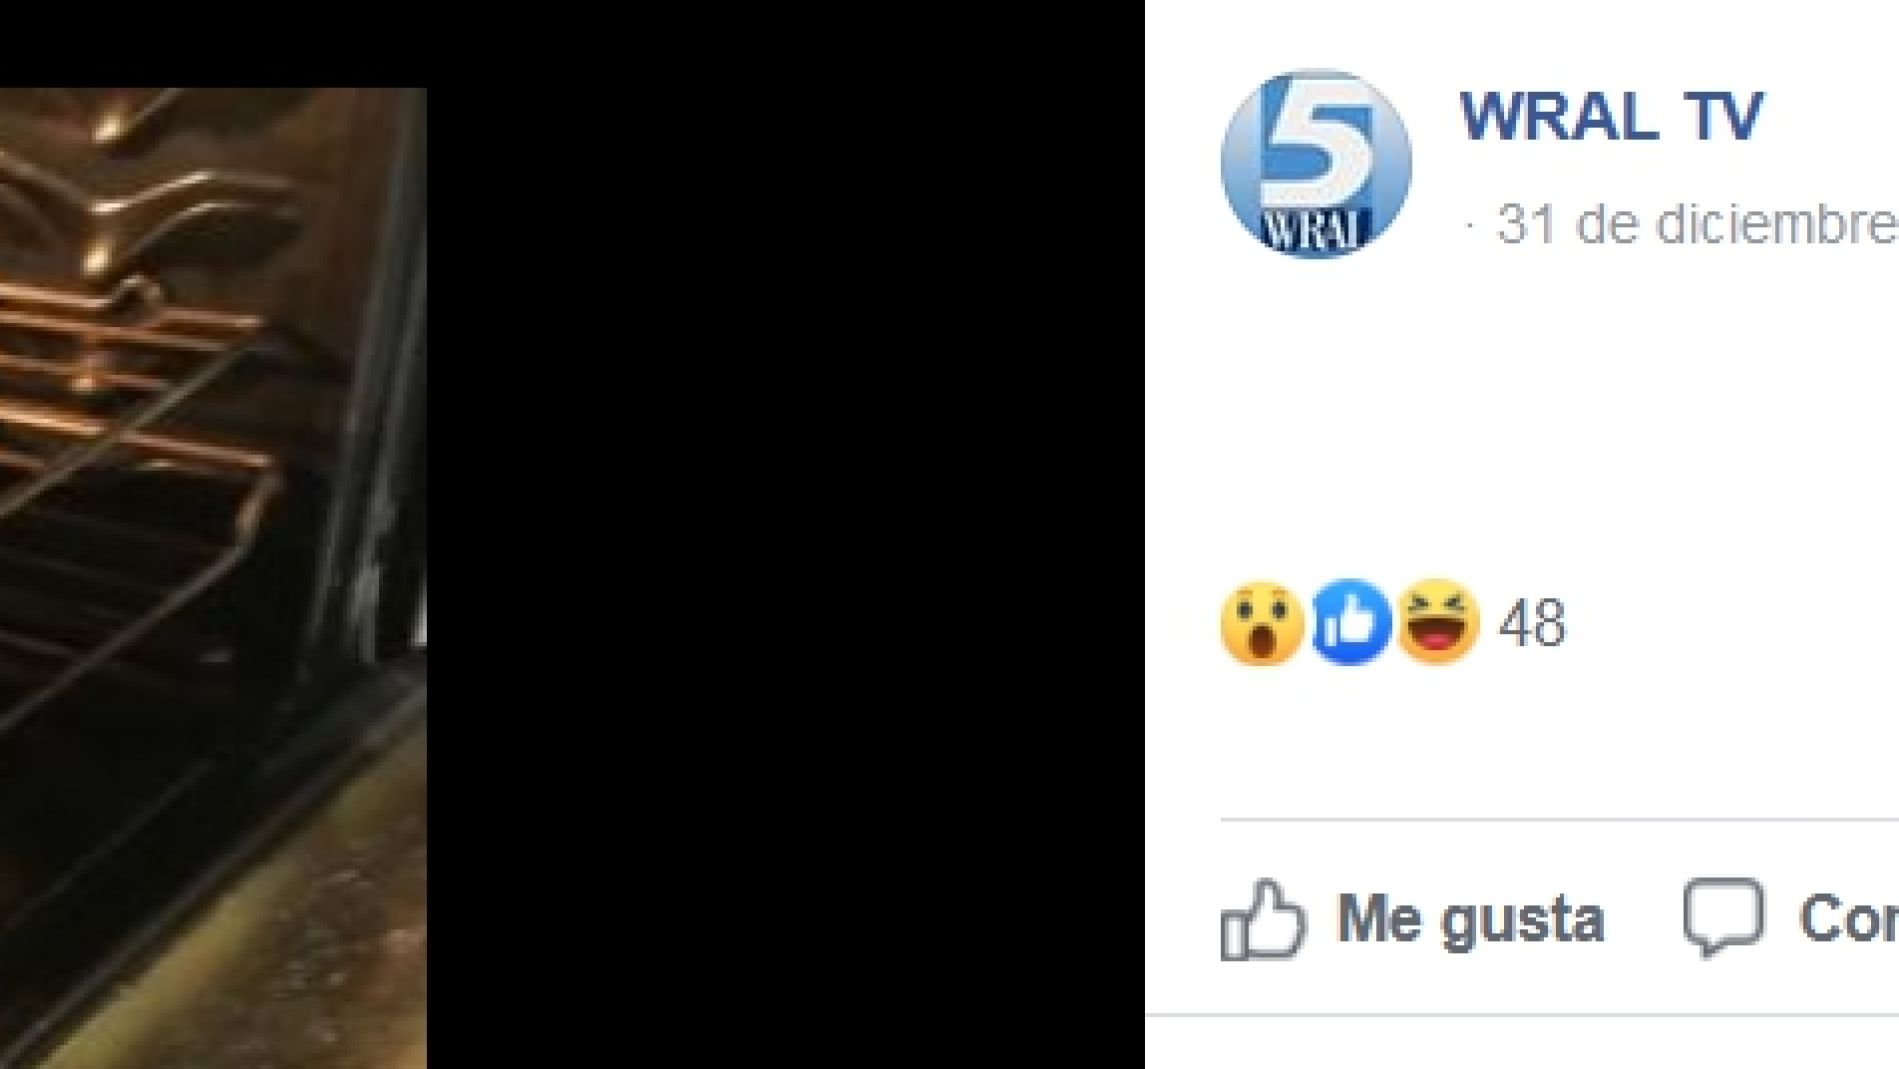Click the WRAL TV page name
The image size is (1899, 1069).
point(1612,117)
